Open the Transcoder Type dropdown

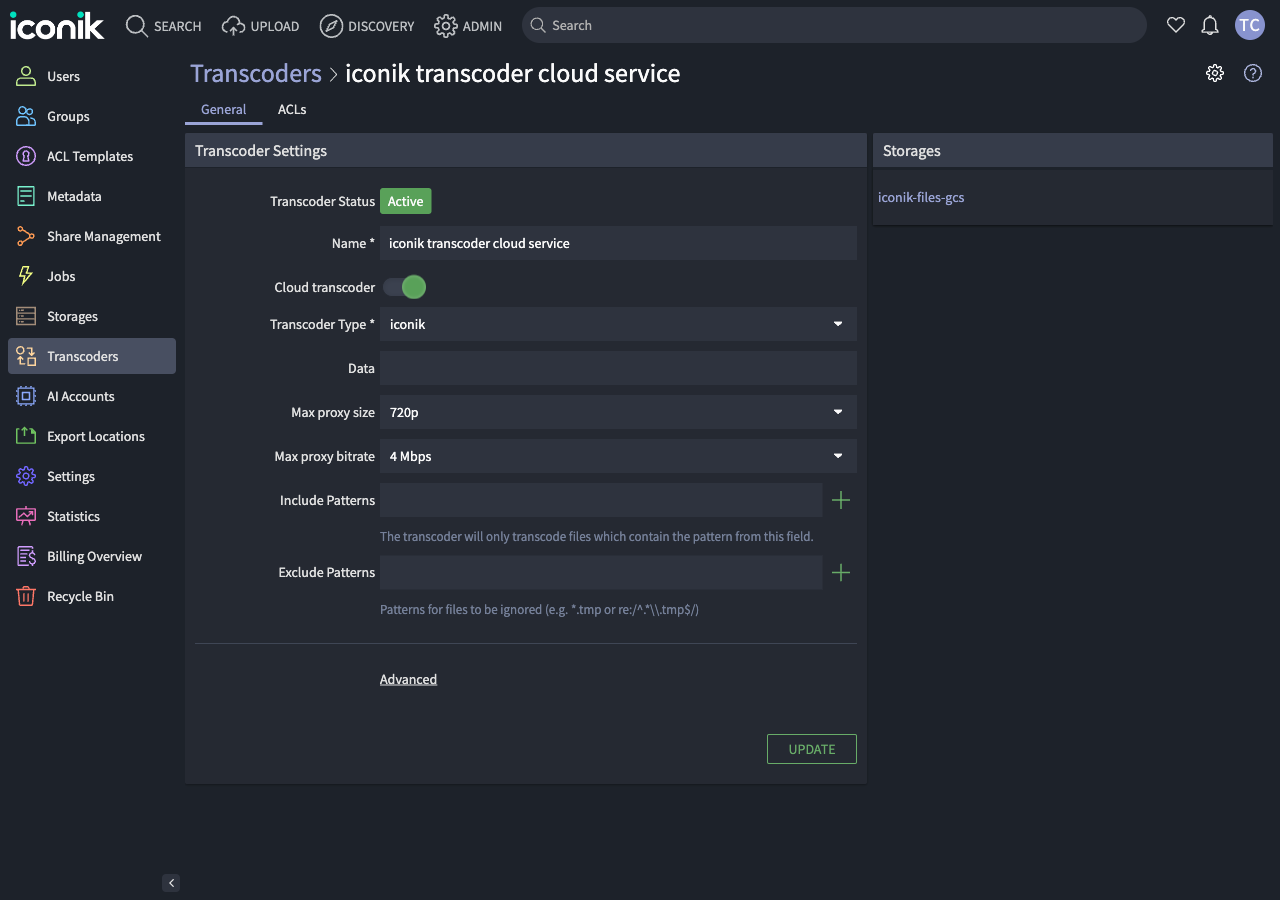click(x=618, y=324)
